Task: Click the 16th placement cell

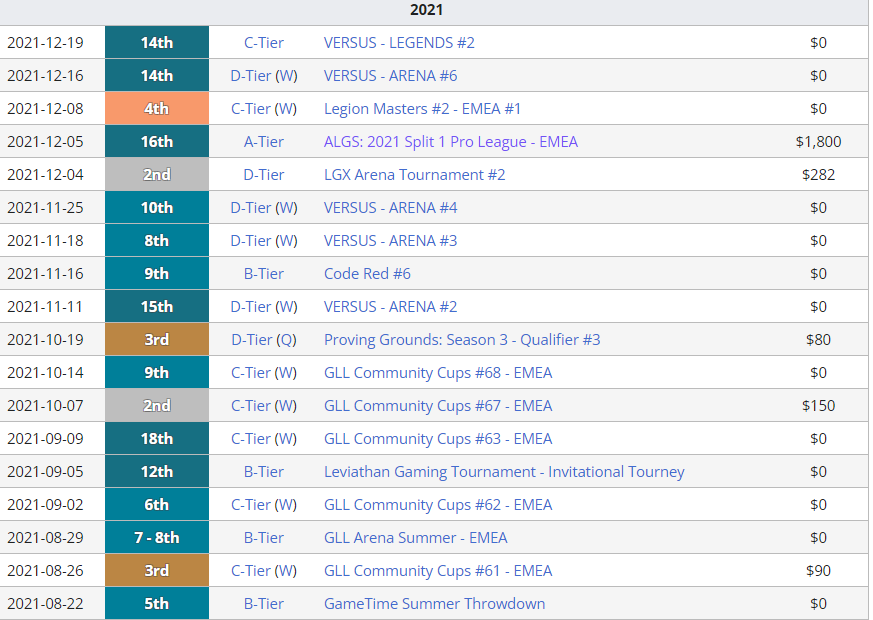Action: click(157, 142)
